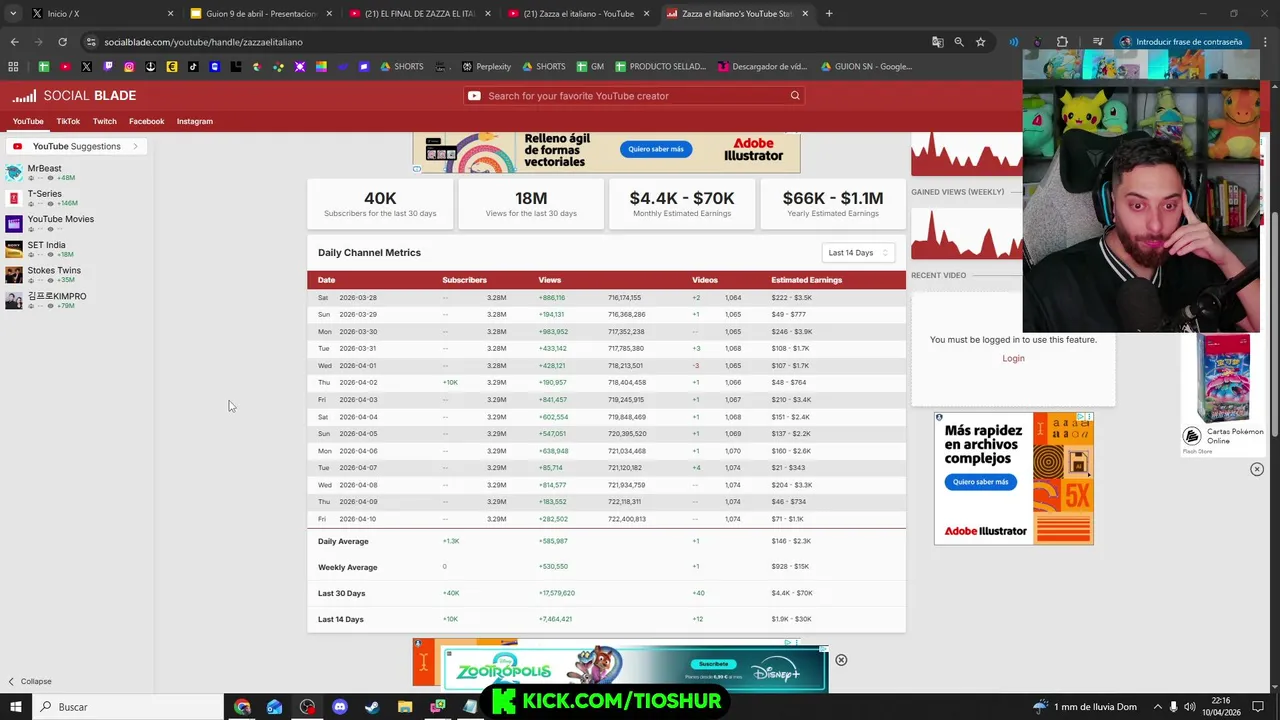Click the Login link in Recent Video
This screenshot has height=720, width=1280.
1013,358
